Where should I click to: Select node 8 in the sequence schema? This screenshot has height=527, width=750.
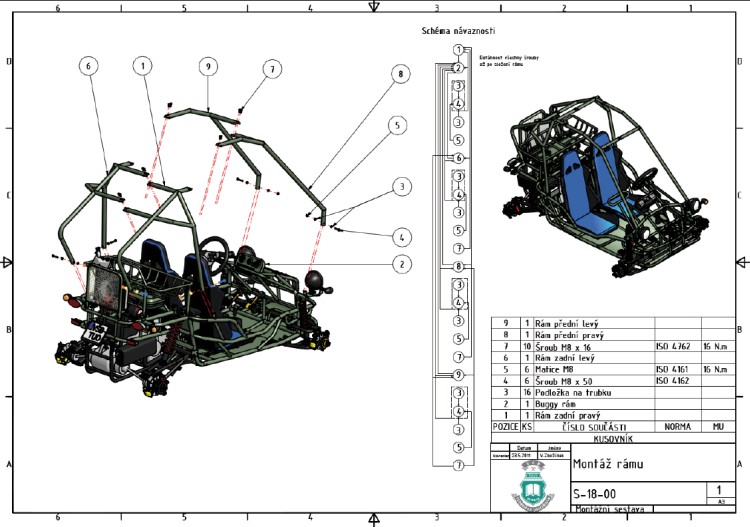458,267
